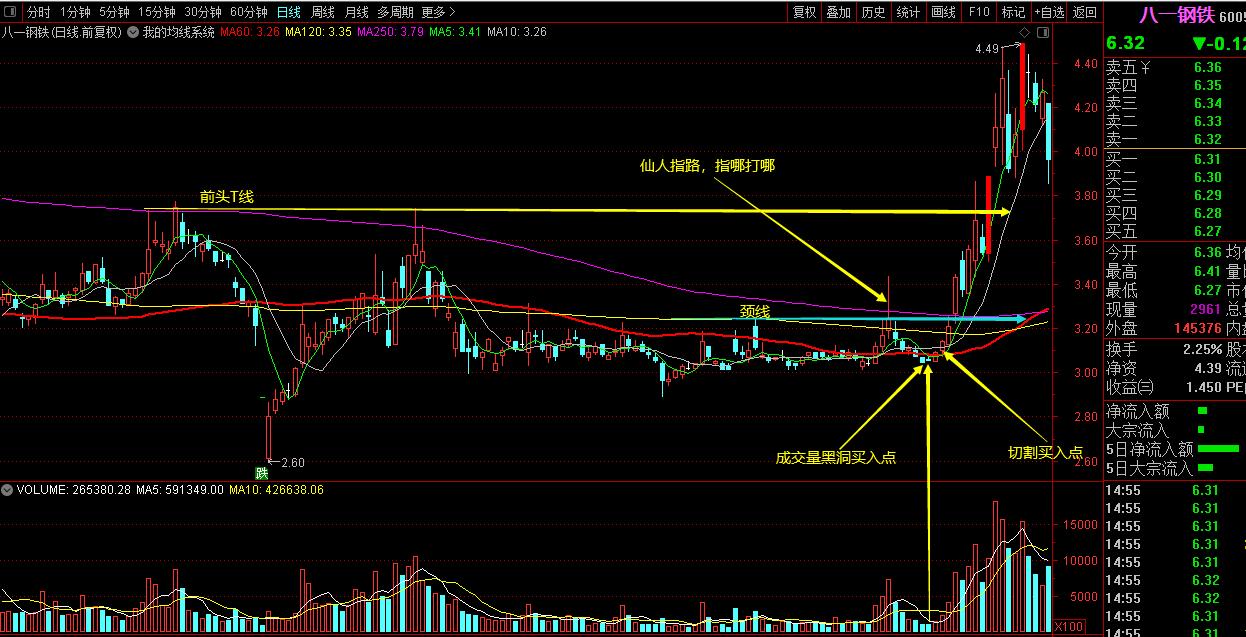Click the 卖二 ask price 6.33

pyautogui.click(x=1207, y=122)
